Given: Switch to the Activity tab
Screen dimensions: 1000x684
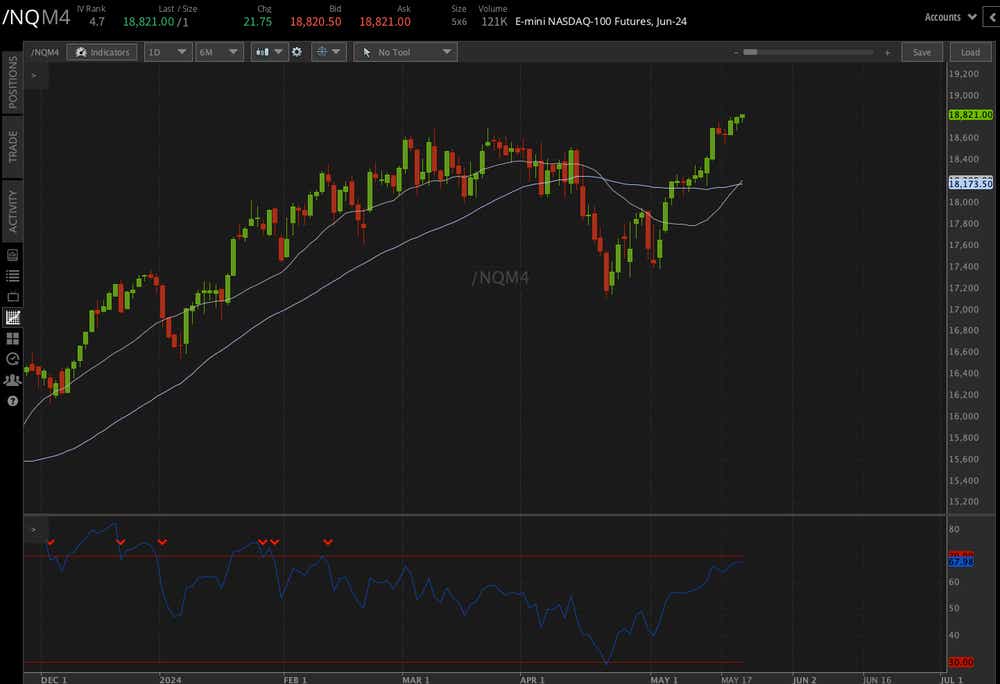Looking at the screenshot, I should (x=12, y=211).
